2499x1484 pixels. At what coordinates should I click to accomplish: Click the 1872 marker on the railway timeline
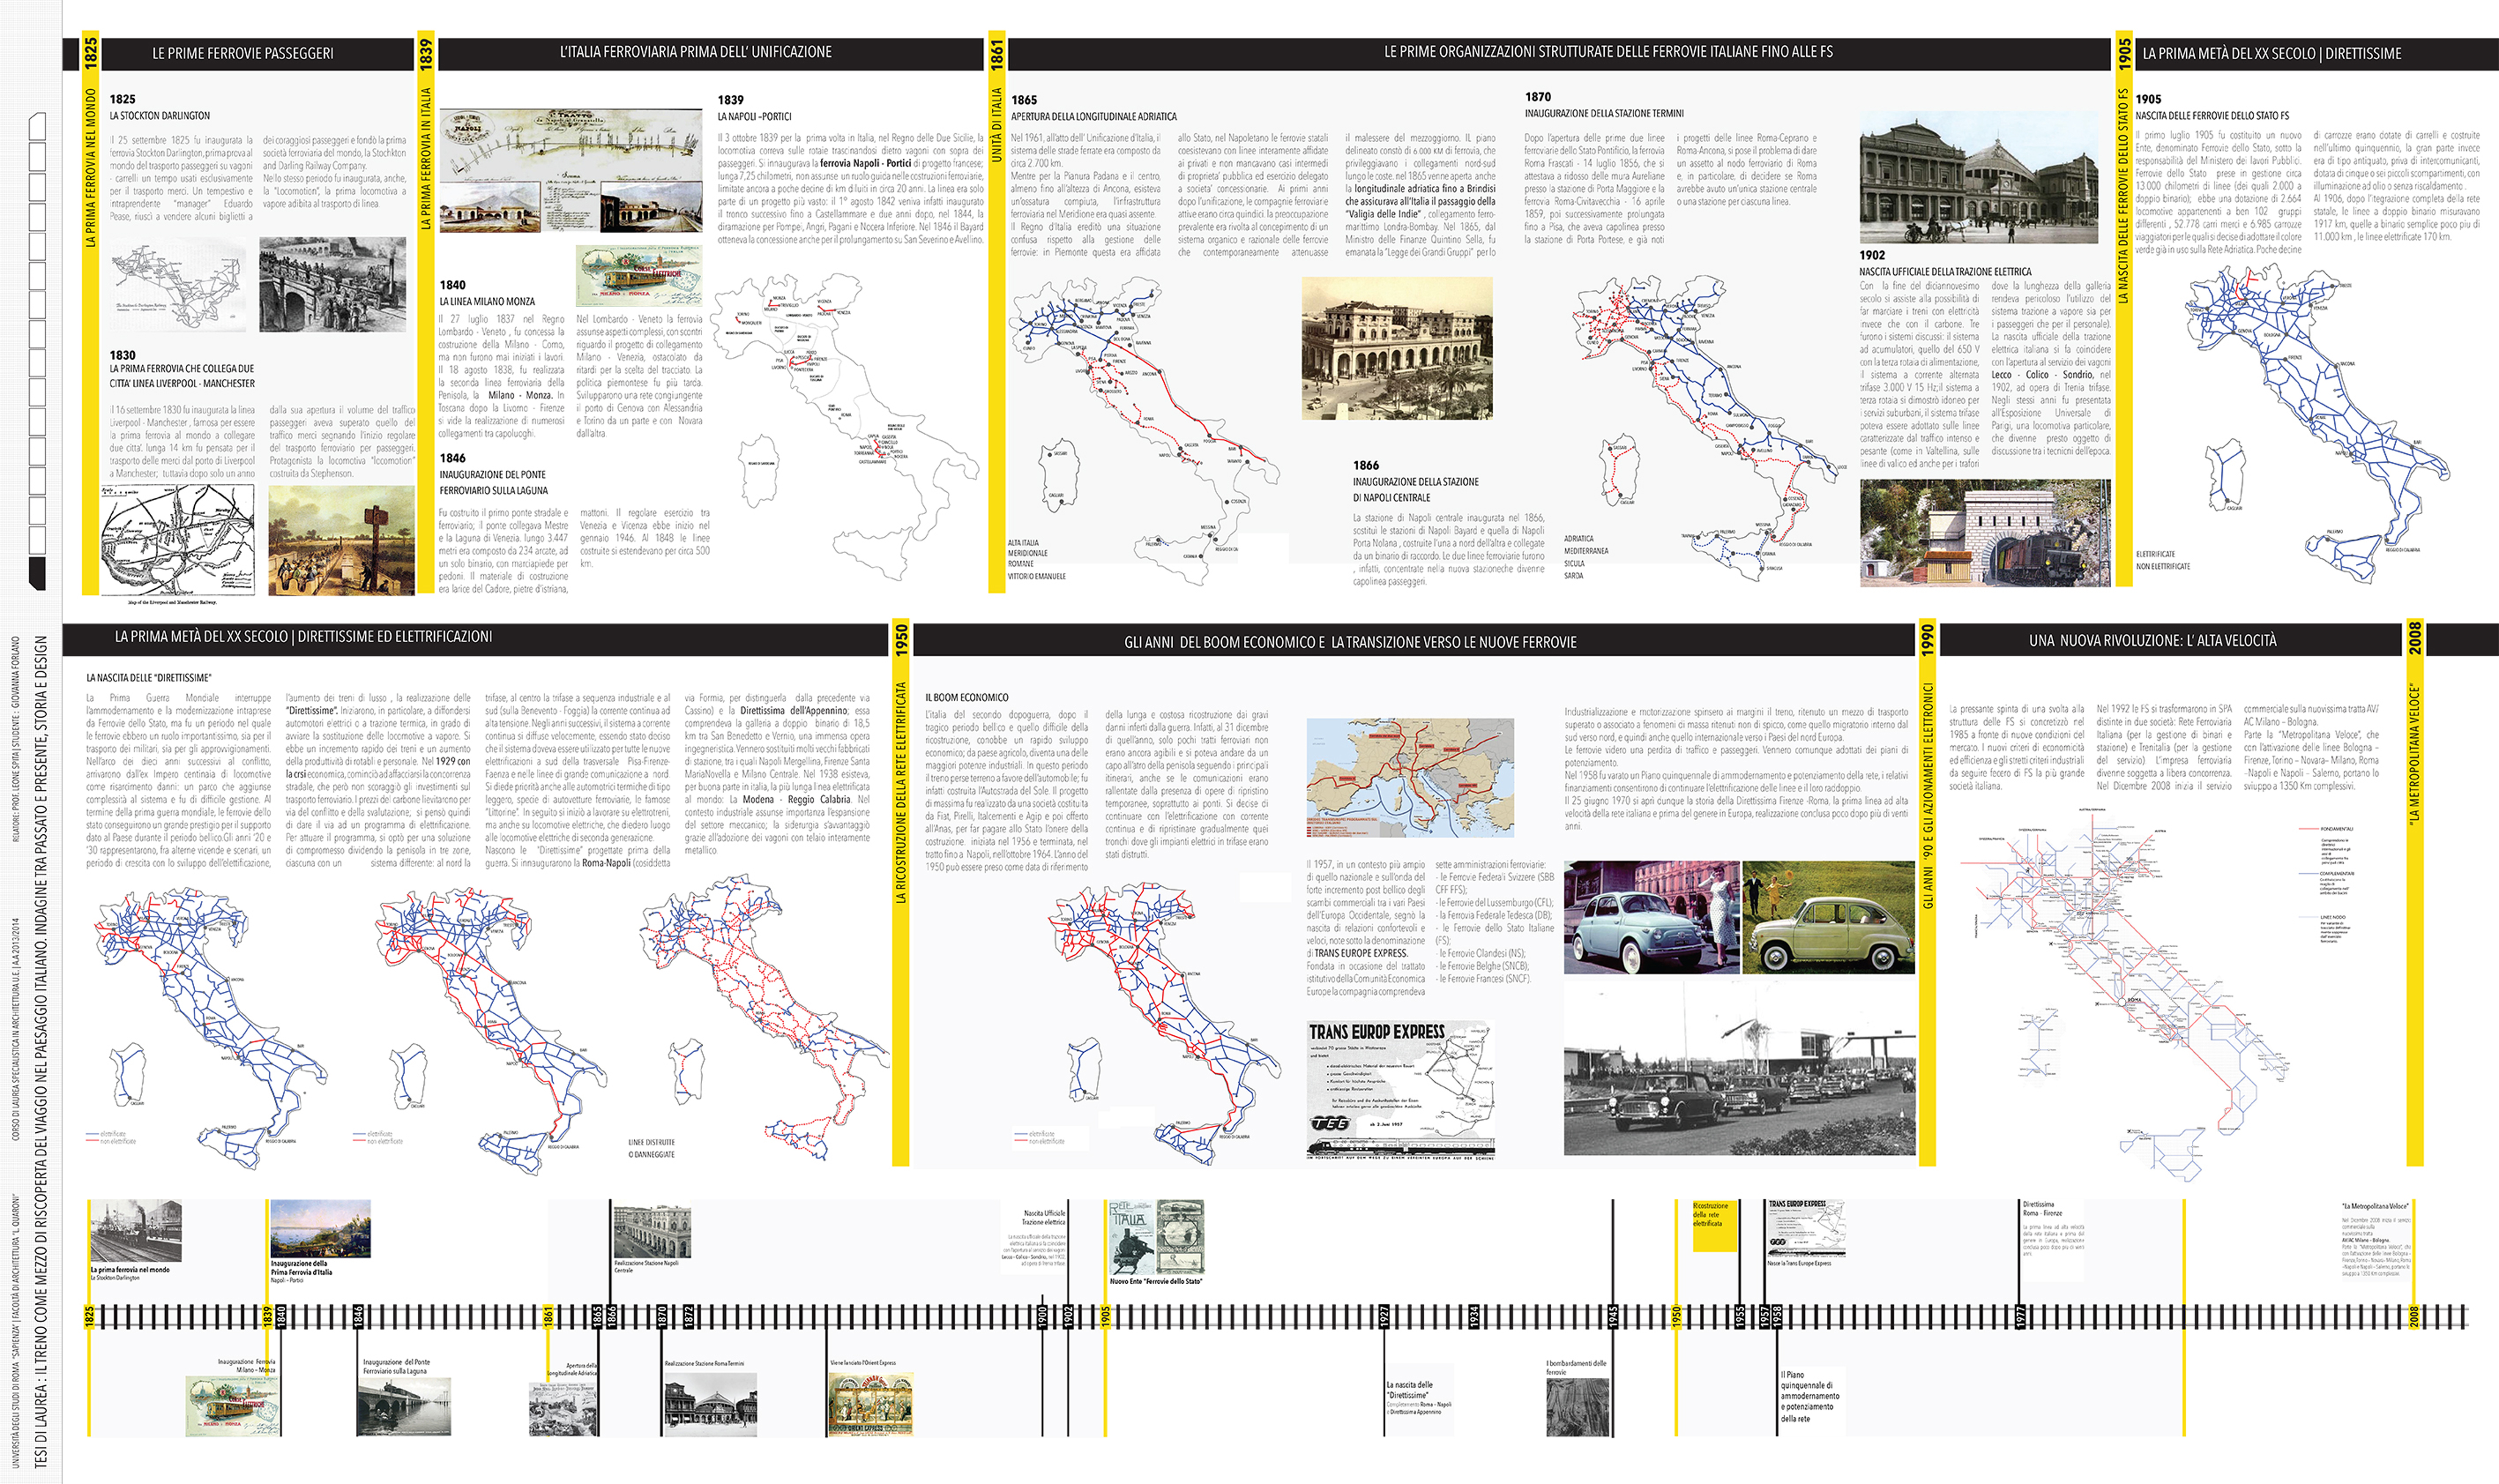click(x=688, y=1317)
